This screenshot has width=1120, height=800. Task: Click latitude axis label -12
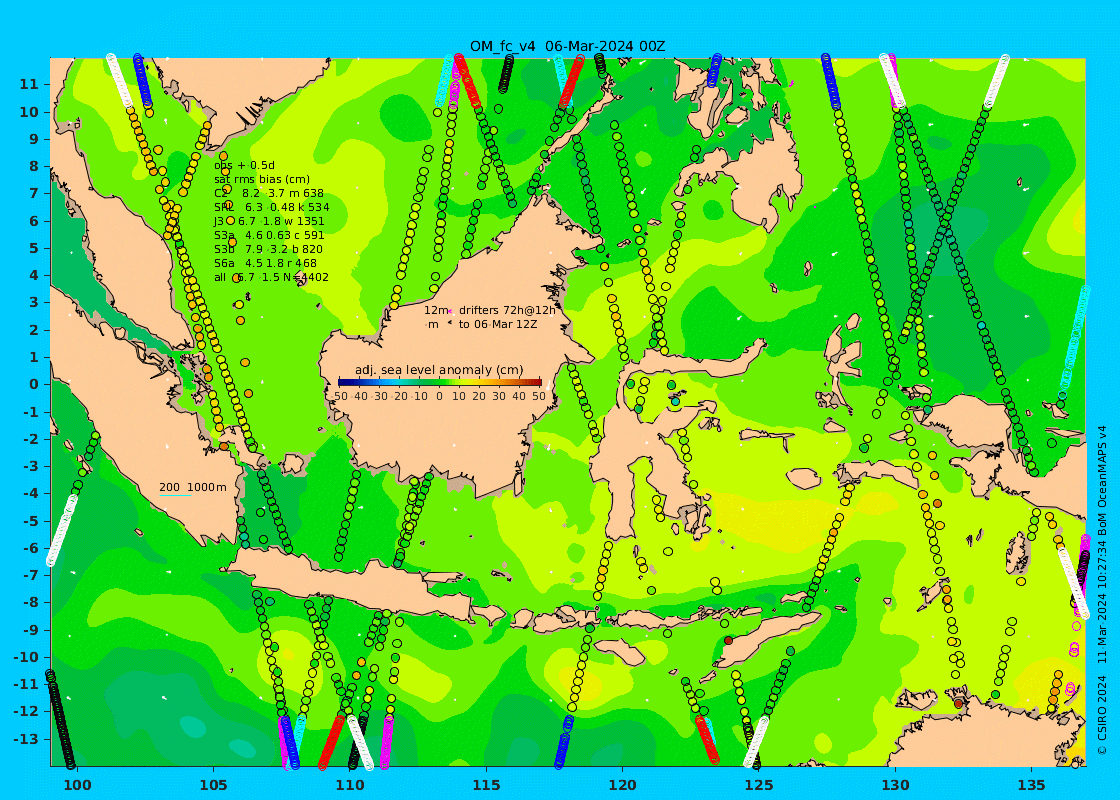tap(26, 711)
